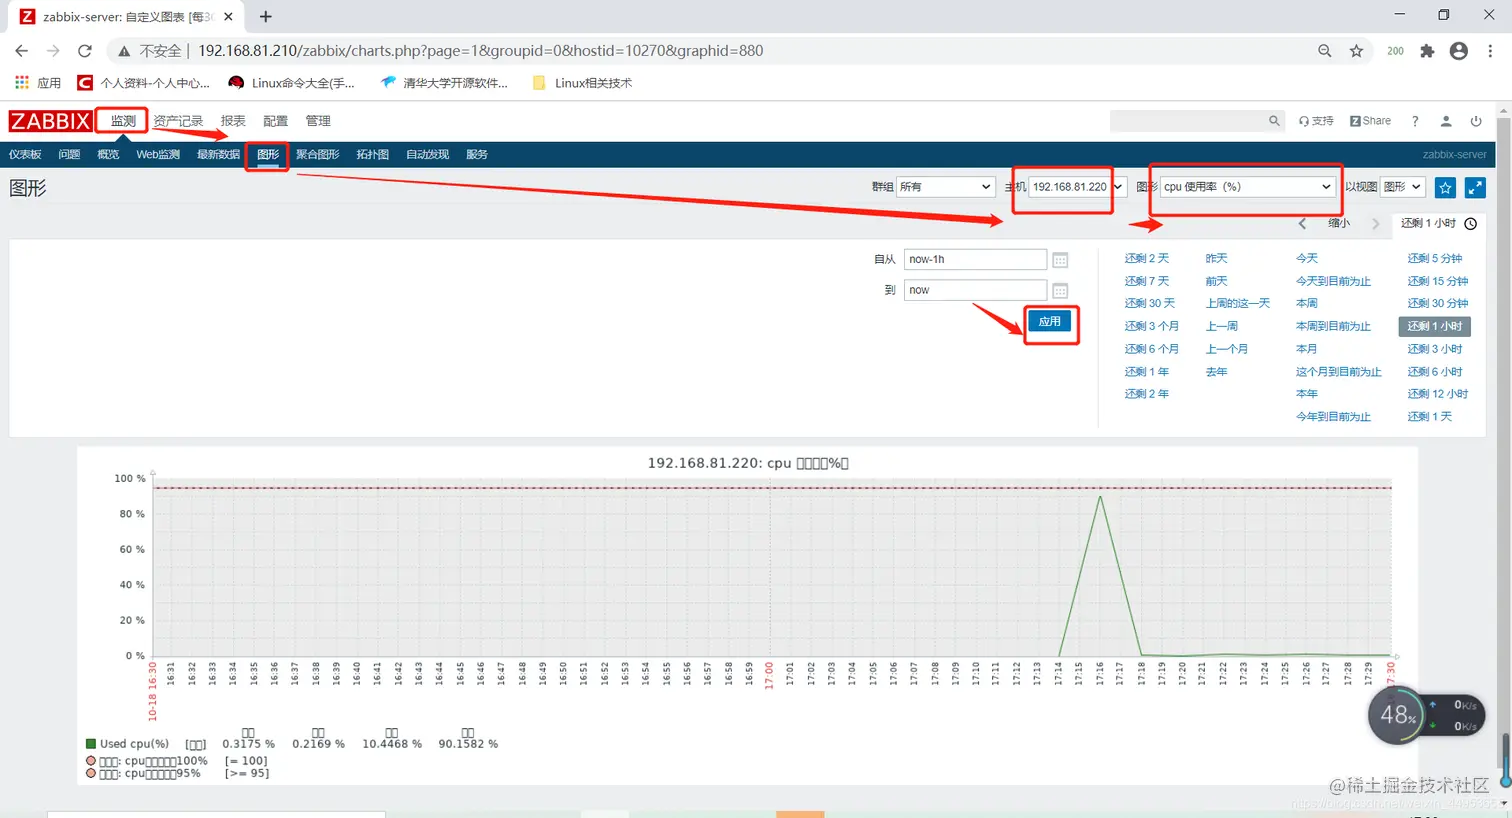Switch to 最新数据 submenu

click(218, 155)
